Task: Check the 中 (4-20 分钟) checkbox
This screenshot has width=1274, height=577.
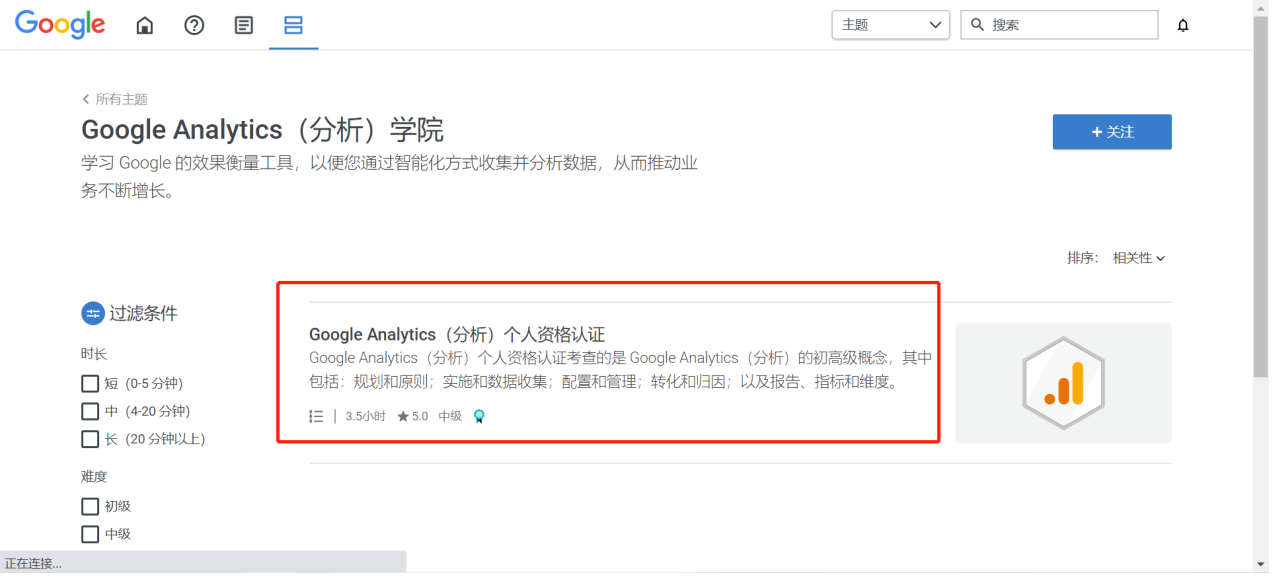Action: pos(90,411)
